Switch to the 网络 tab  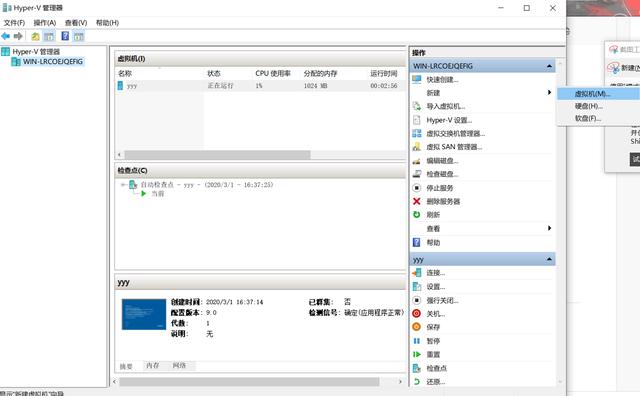coord(179,365)
